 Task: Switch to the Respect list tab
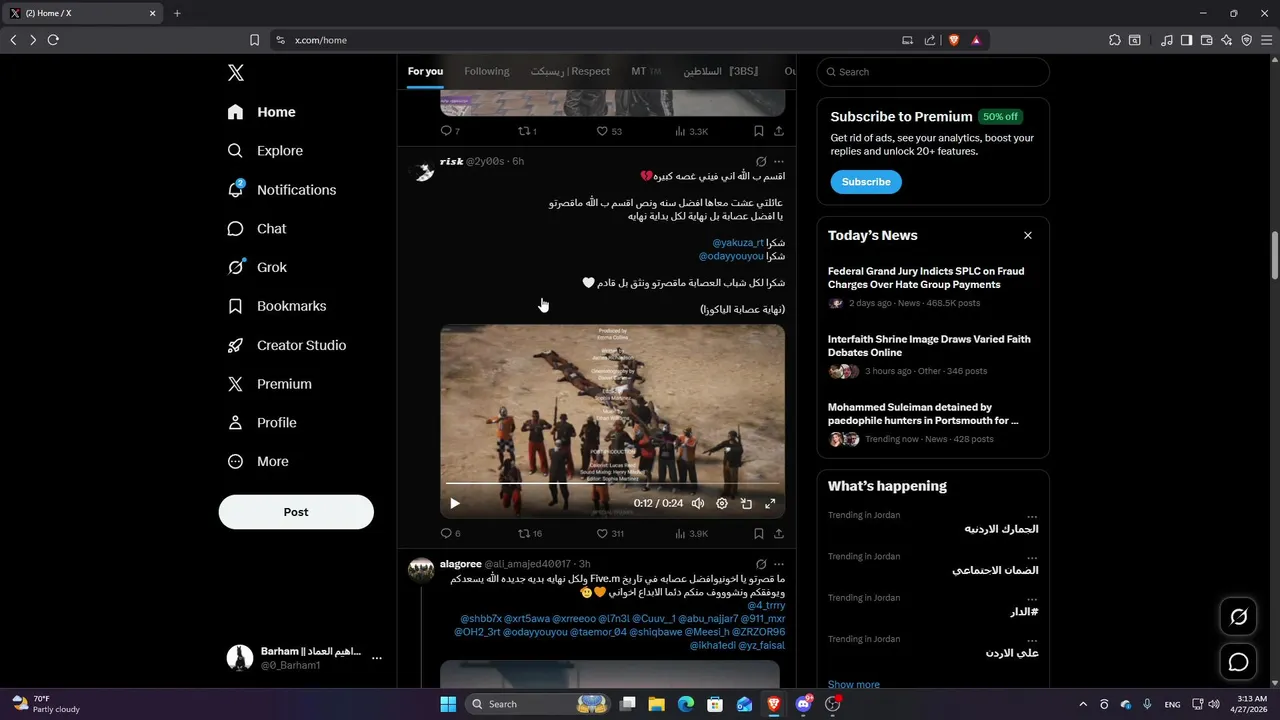(570, 71)
